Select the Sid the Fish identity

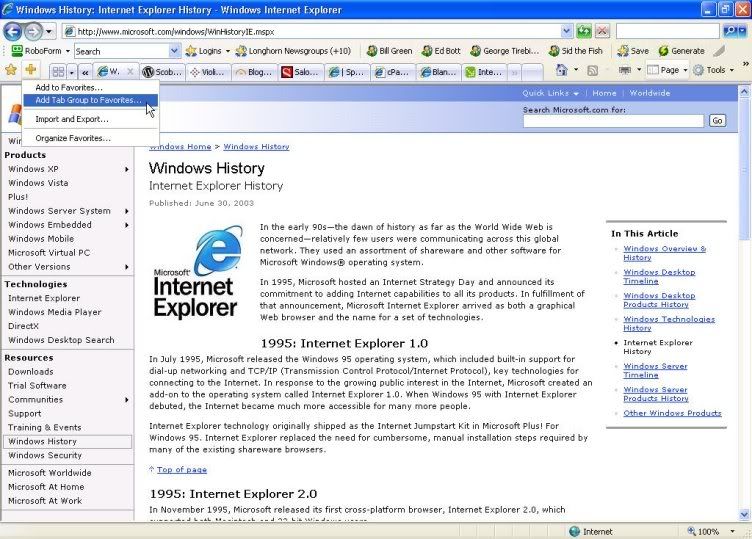point(576,51)
